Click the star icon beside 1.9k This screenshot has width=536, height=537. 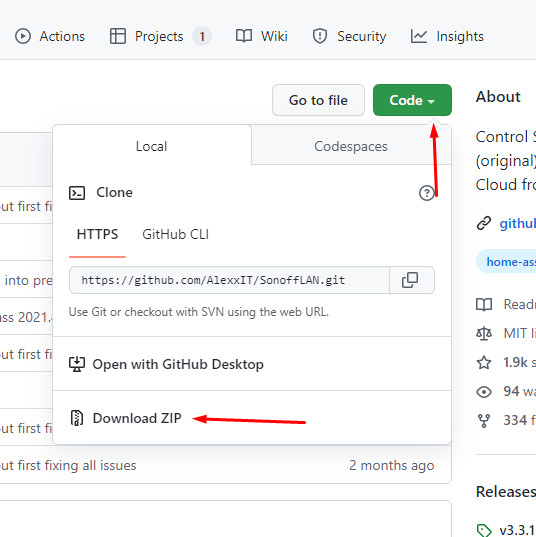484,362
